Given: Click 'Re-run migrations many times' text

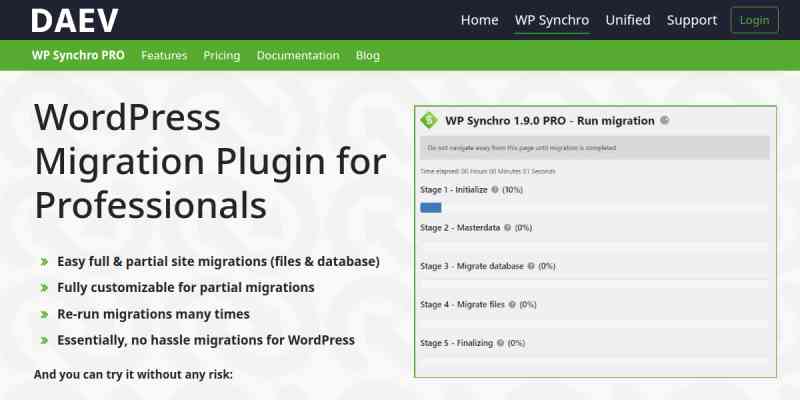Looking at the screenshot, I should click(153, 314).
